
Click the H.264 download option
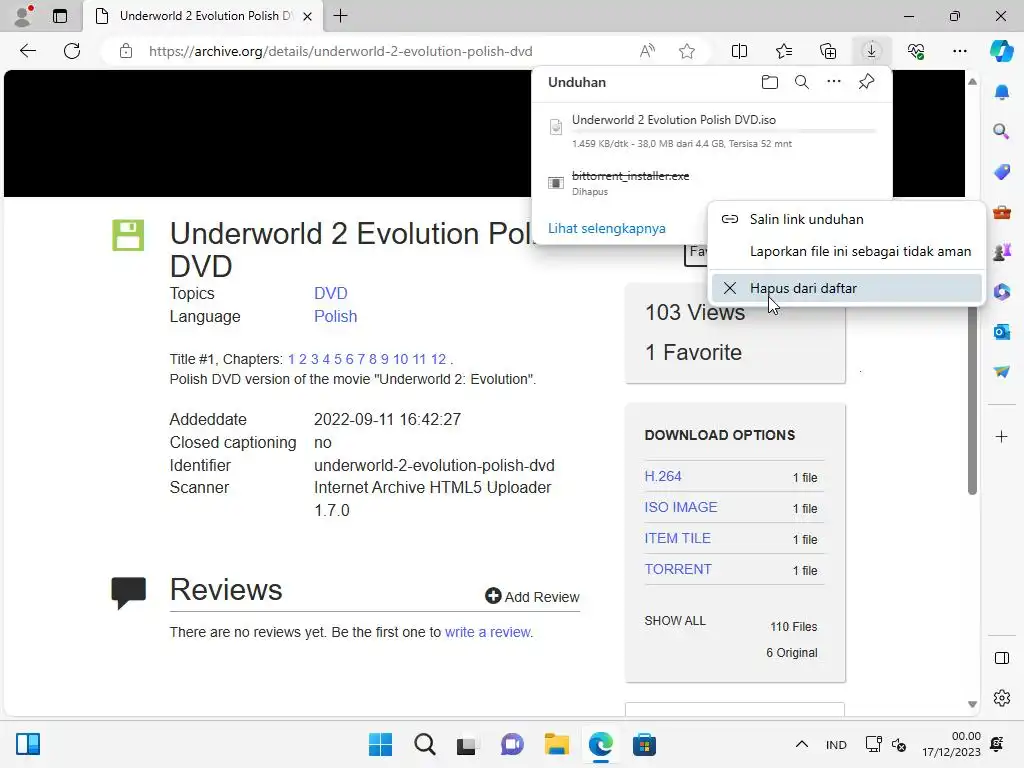click(x=663, y=476)
